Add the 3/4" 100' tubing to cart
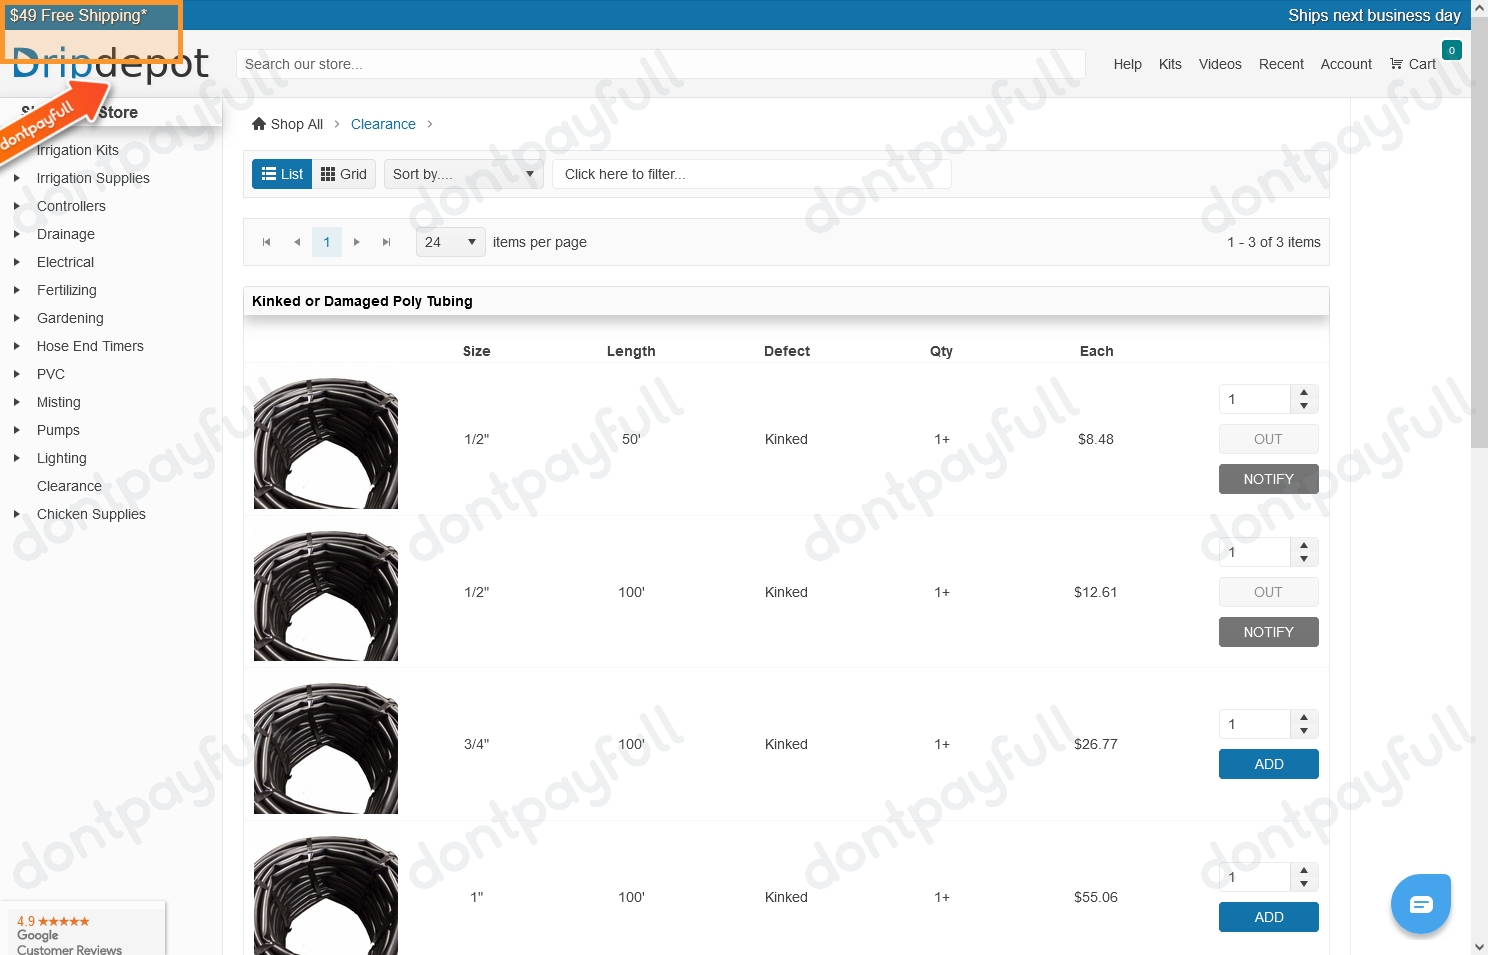Screen dimensions: 1488x955 (1268, 764)
